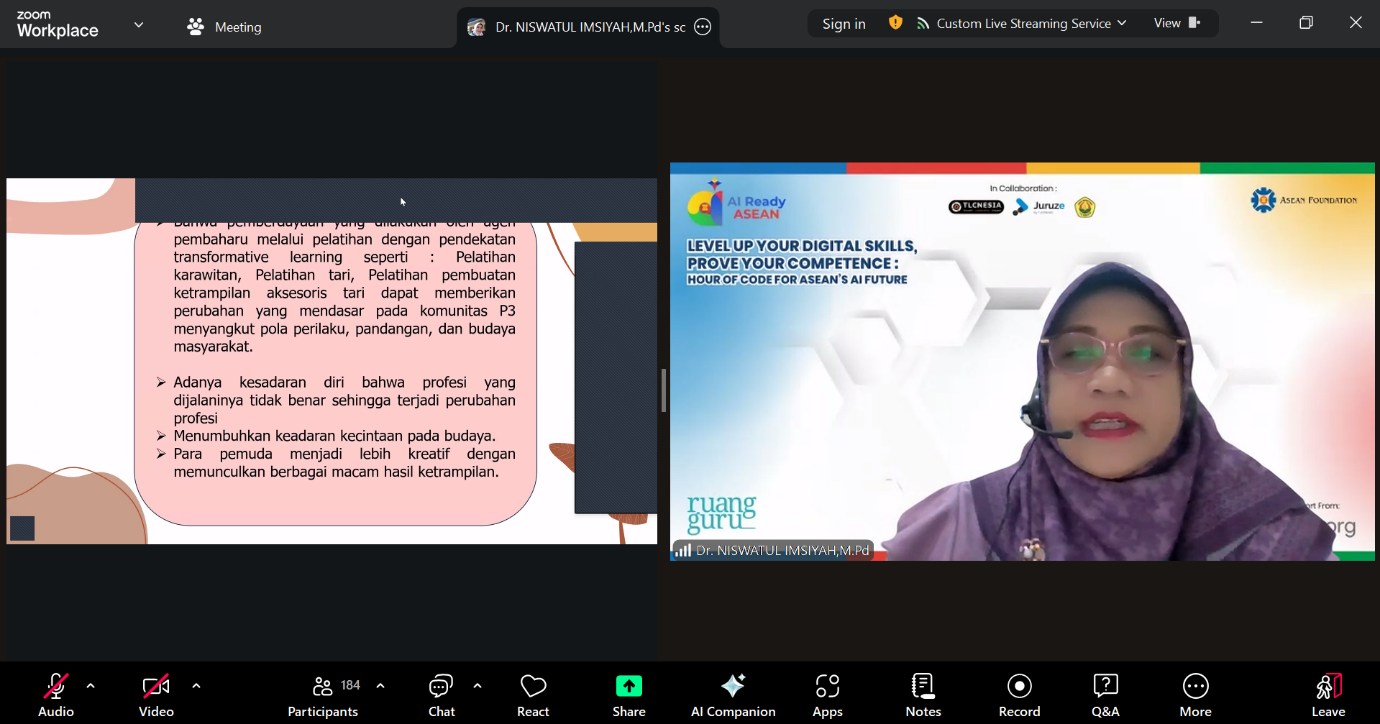
Task: Open the Participants panel
Action: 323,695
